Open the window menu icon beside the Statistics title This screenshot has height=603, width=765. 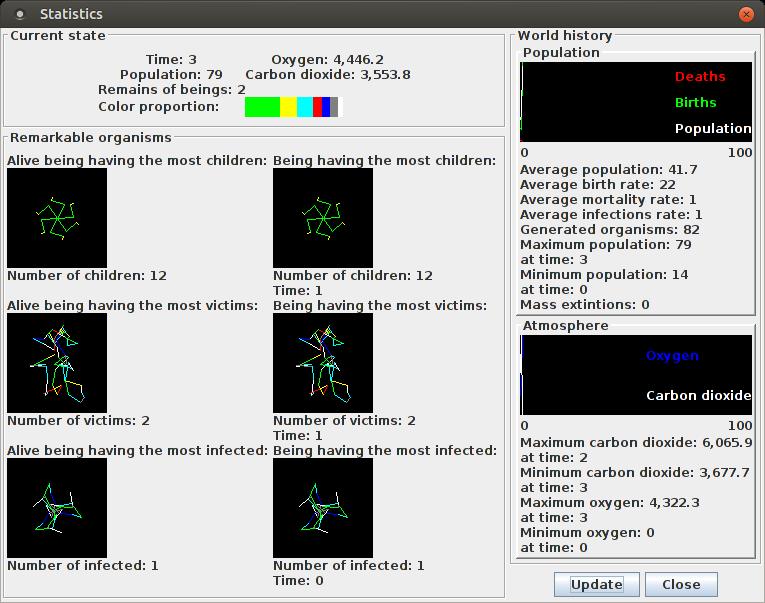pos(20,14)
